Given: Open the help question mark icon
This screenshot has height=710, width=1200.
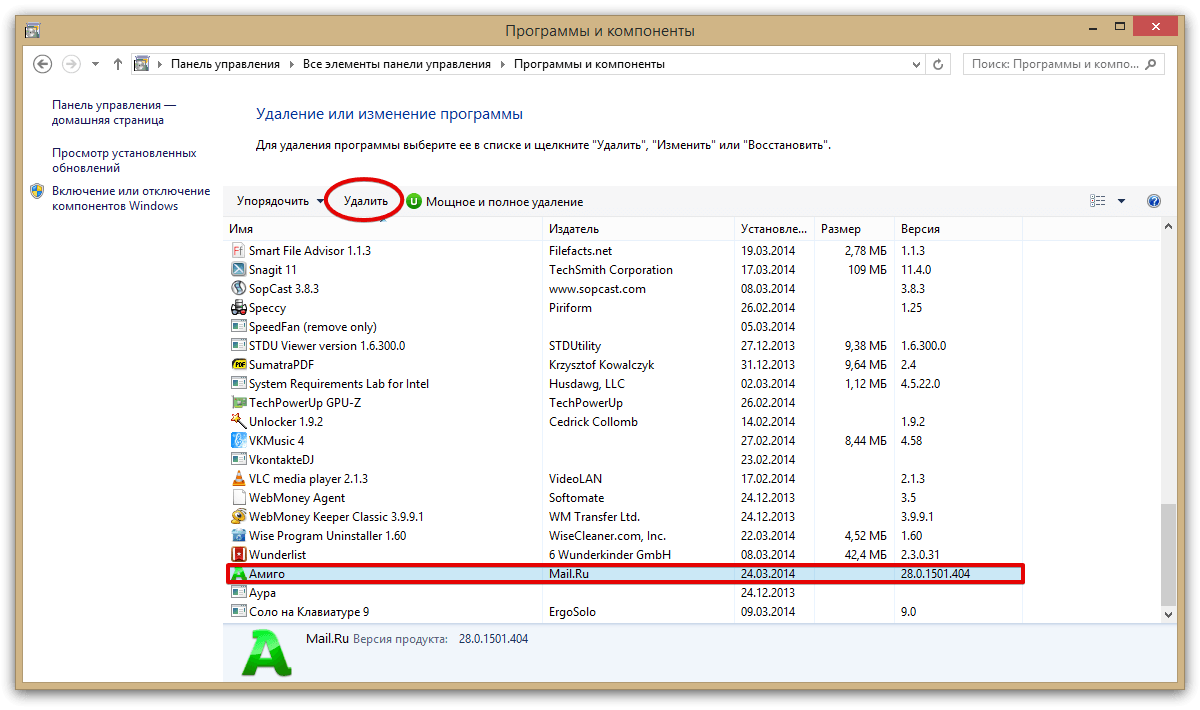Looking at the screenshot, I should coord(1154,201).
